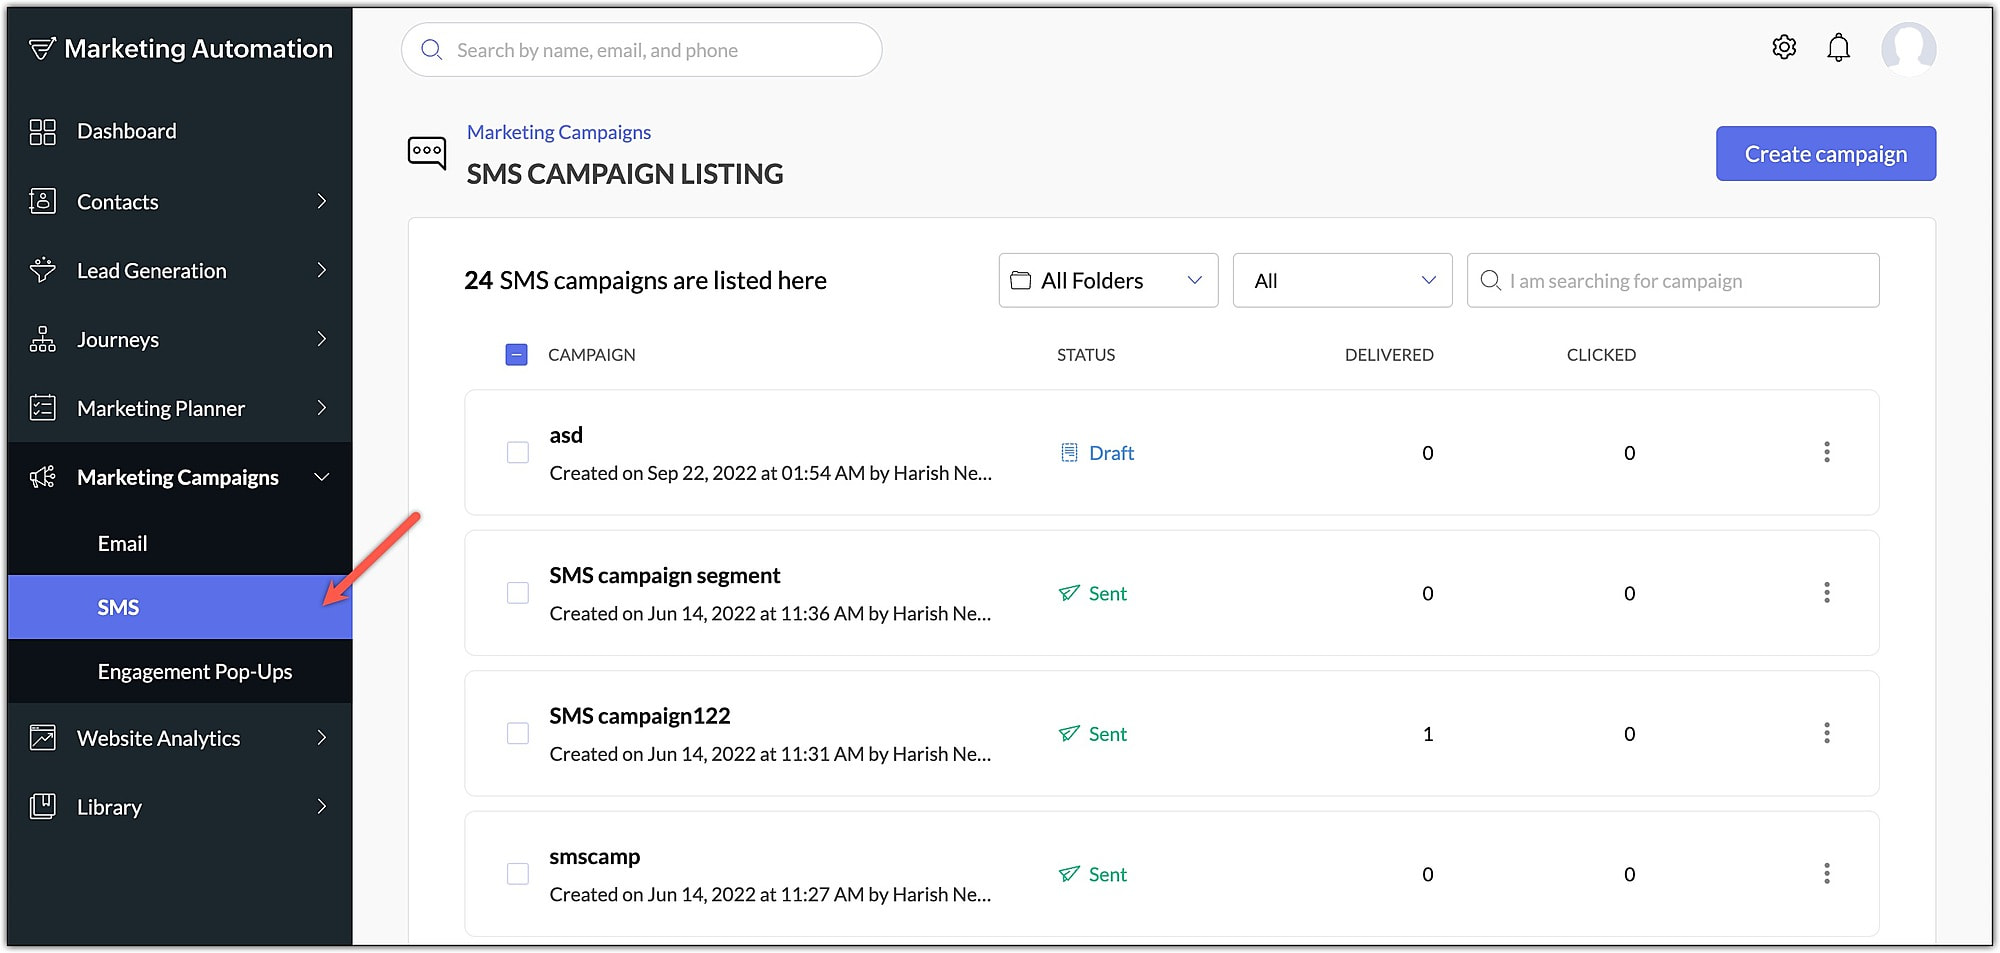Click Sent status icon for smscamp
This screenshot has height=953, width=2000.
tap(1069, 874)
